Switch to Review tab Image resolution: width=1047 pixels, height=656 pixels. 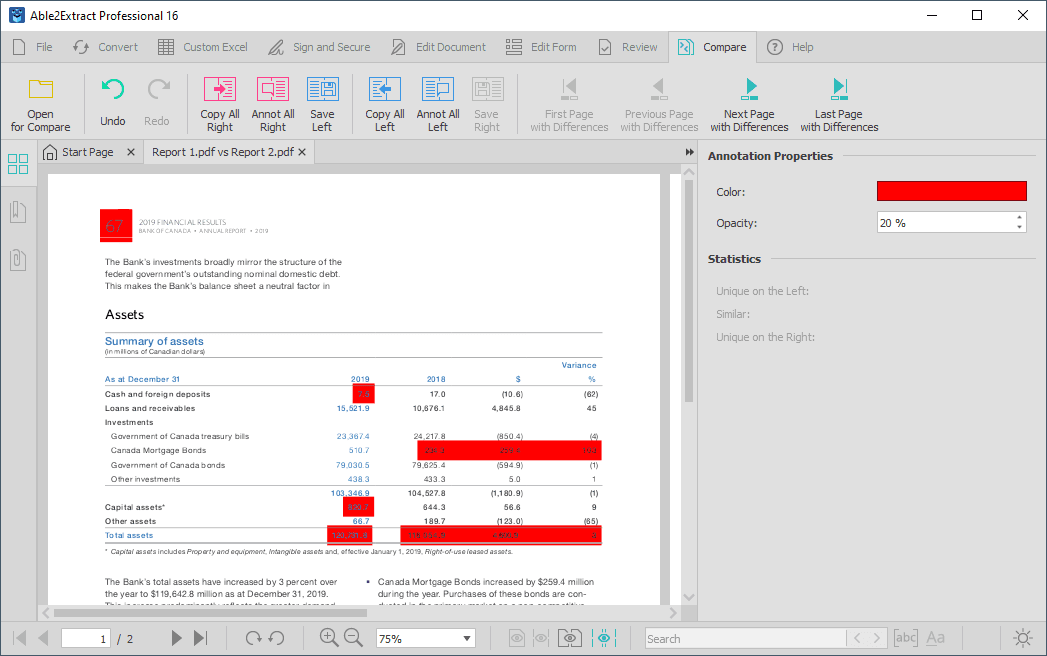coord(628,47)
